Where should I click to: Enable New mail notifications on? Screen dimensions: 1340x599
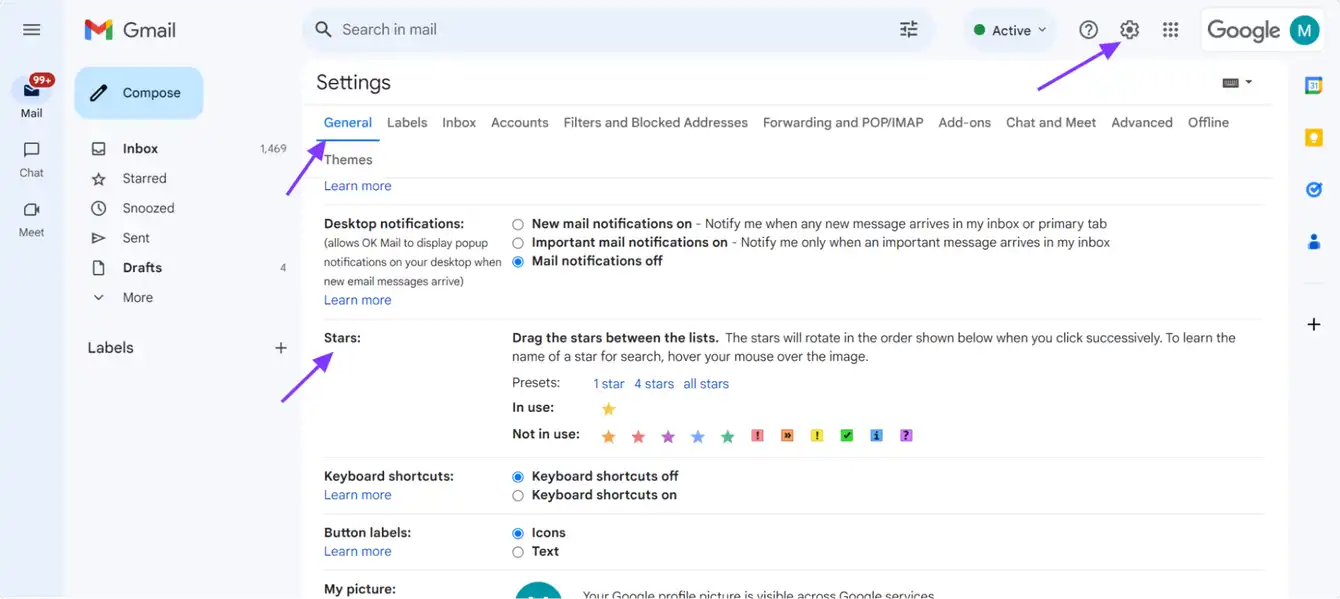518,224
